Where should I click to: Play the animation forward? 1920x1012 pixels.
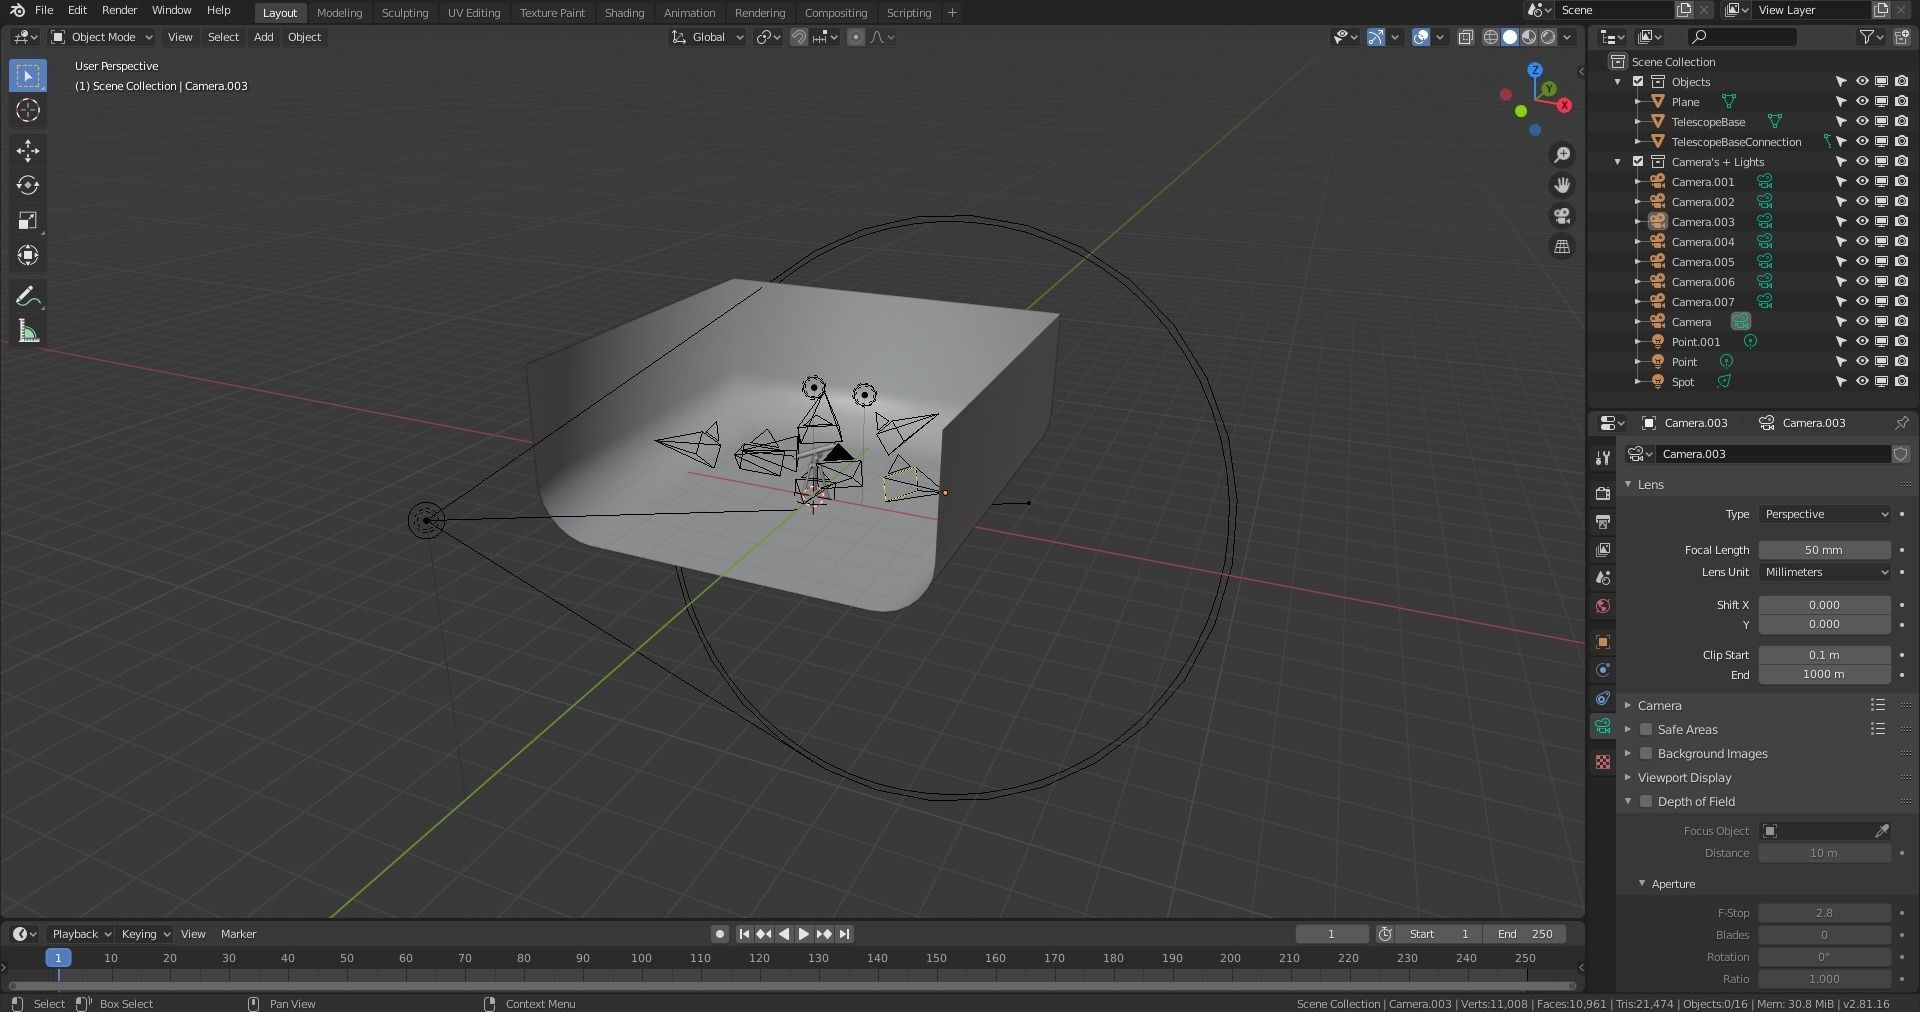[x=803, y=934]
